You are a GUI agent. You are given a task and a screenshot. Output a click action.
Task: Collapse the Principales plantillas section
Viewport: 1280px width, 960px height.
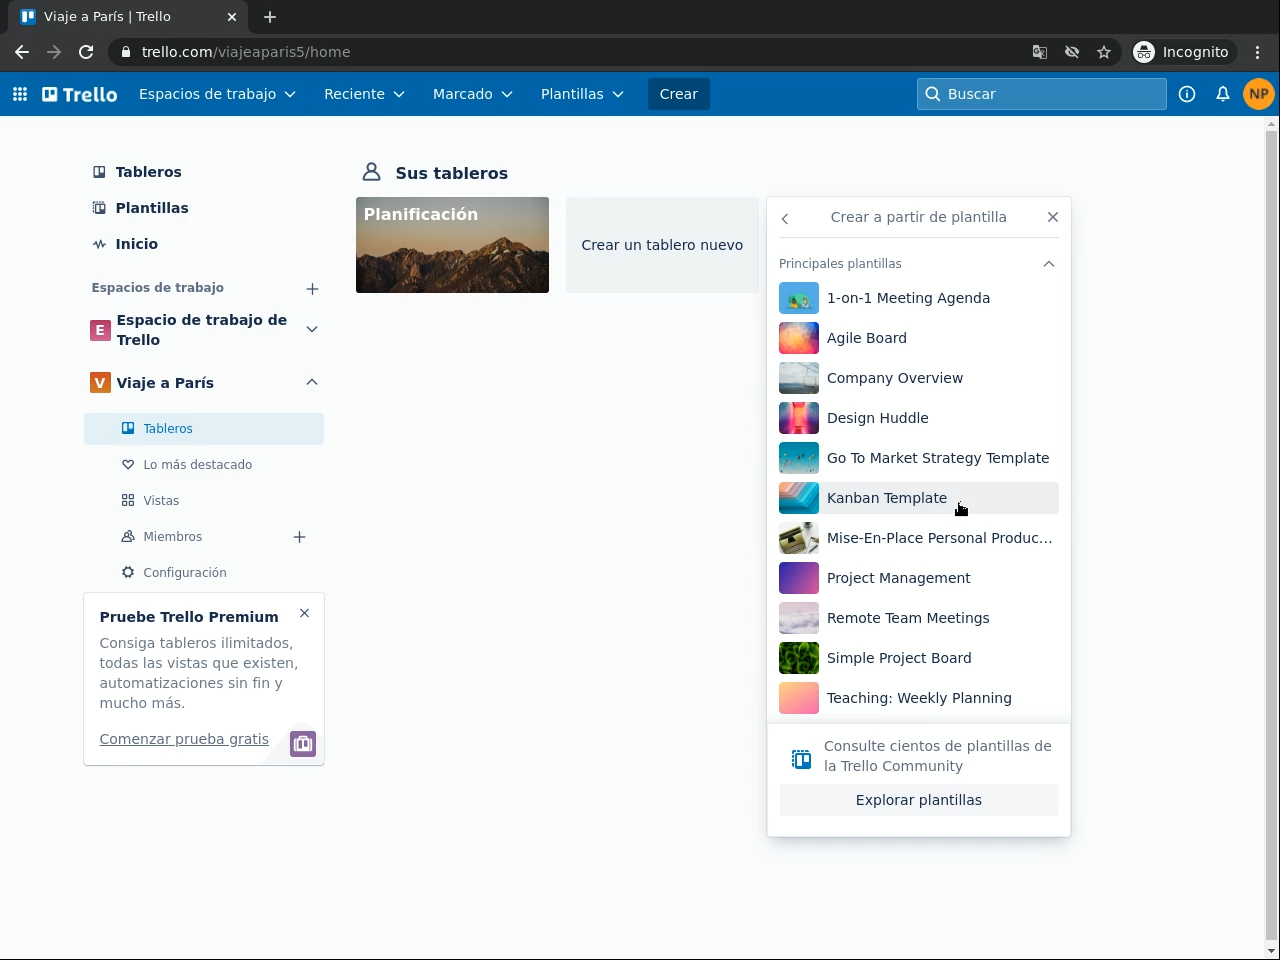[x=1048, y=264]
